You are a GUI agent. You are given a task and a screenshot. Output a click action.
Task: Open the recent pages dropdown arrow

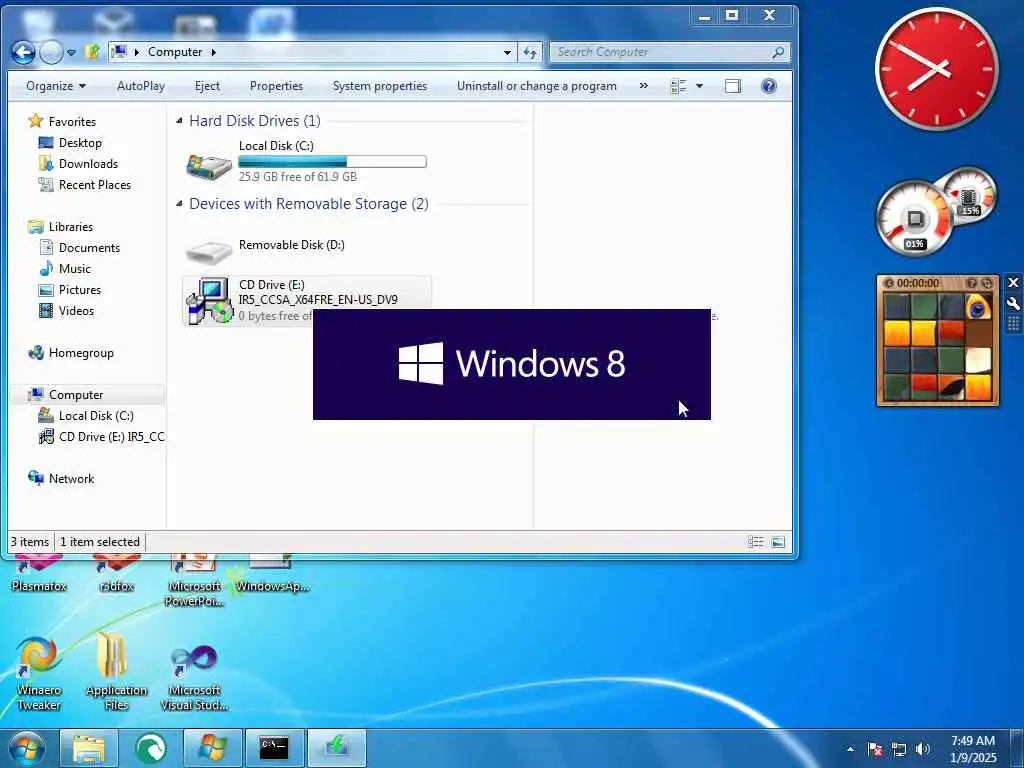[71, 52]
